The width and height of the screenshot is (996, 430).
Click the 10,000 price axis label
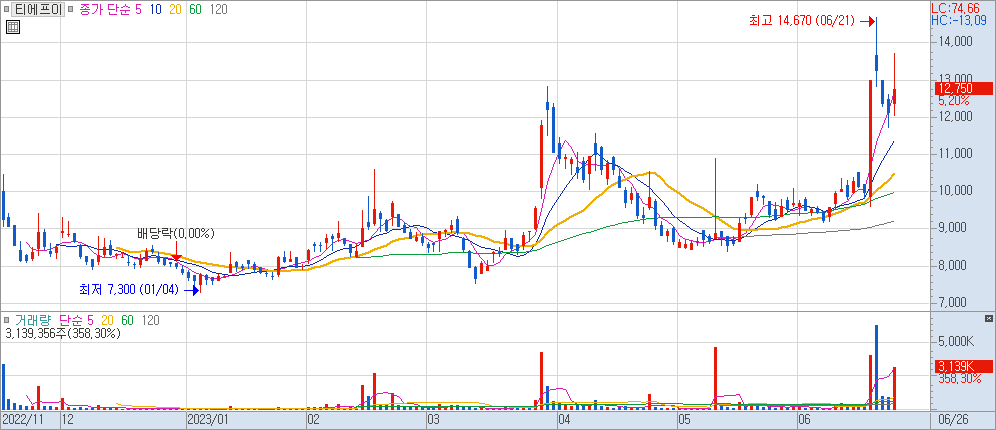tap(954, 191)
